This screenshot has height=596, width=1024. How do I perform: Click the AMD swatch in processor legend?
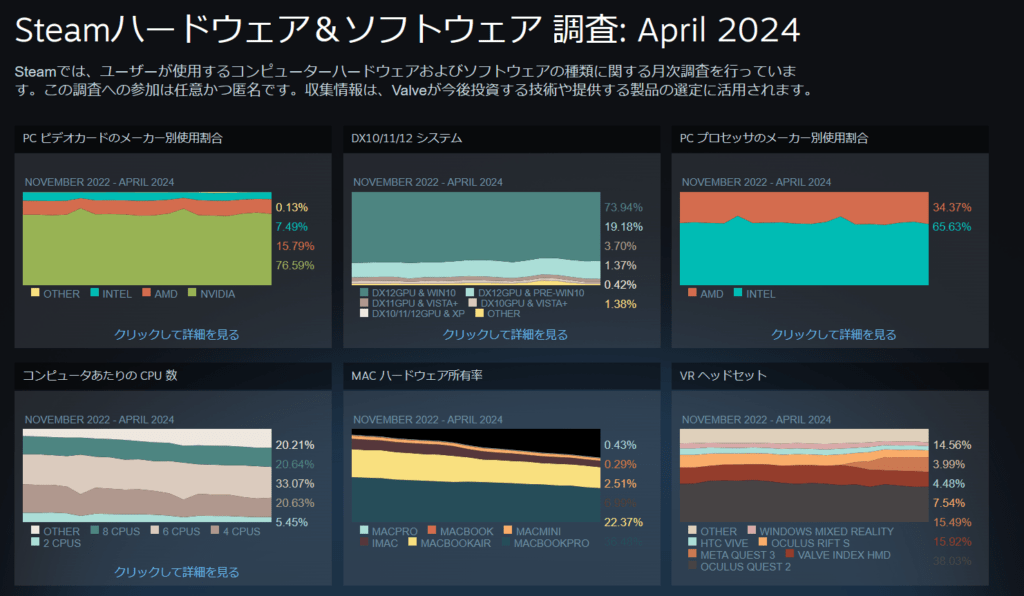(x=692, y=292)
